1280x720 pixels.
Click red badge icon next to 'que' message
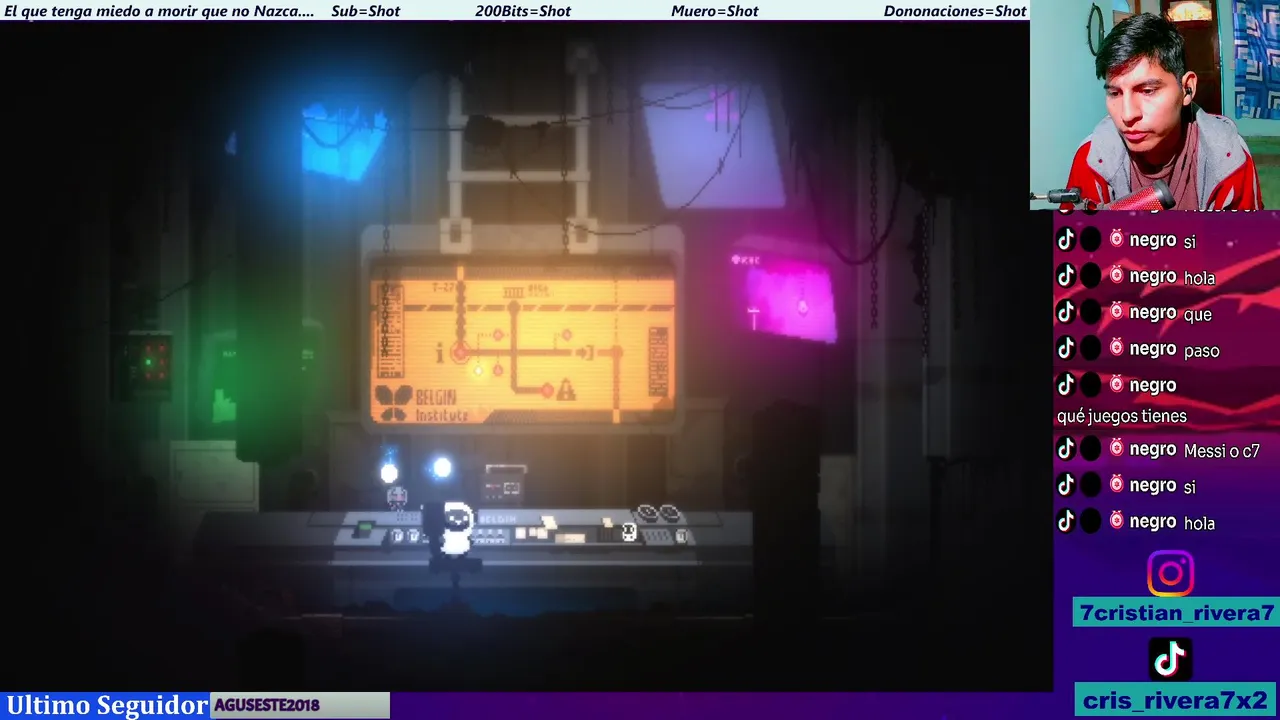click(1116, 312)
